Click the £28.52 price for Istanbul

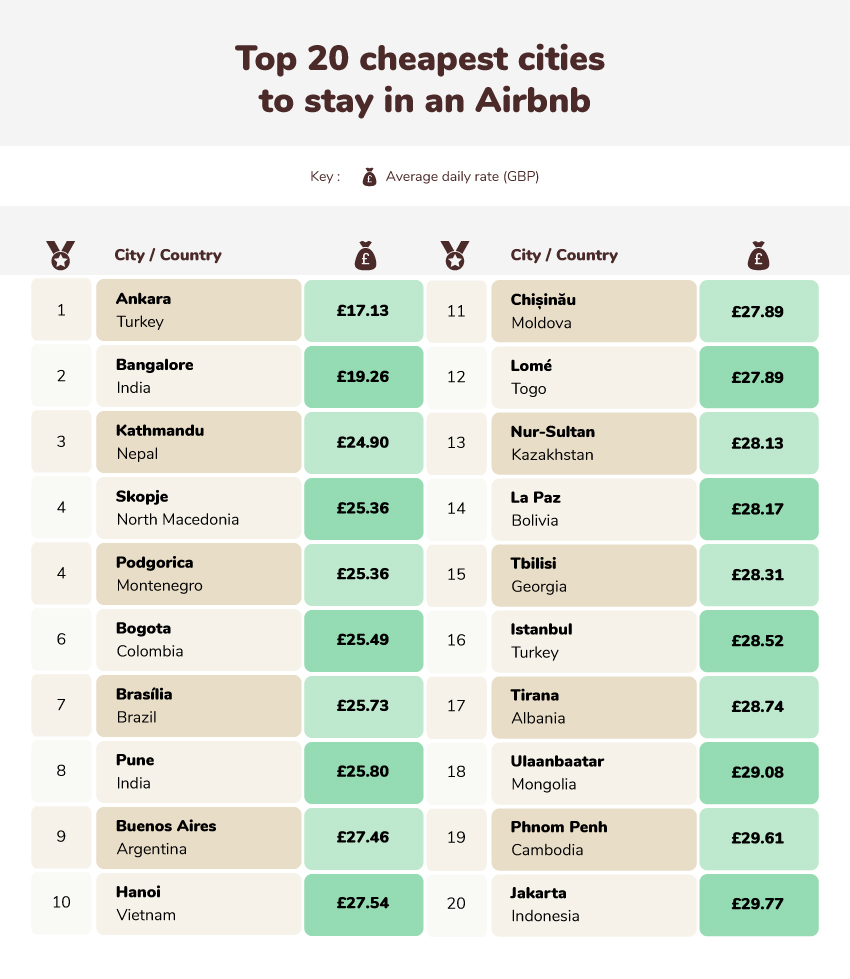pyautogui.click(x=759, y=641)
